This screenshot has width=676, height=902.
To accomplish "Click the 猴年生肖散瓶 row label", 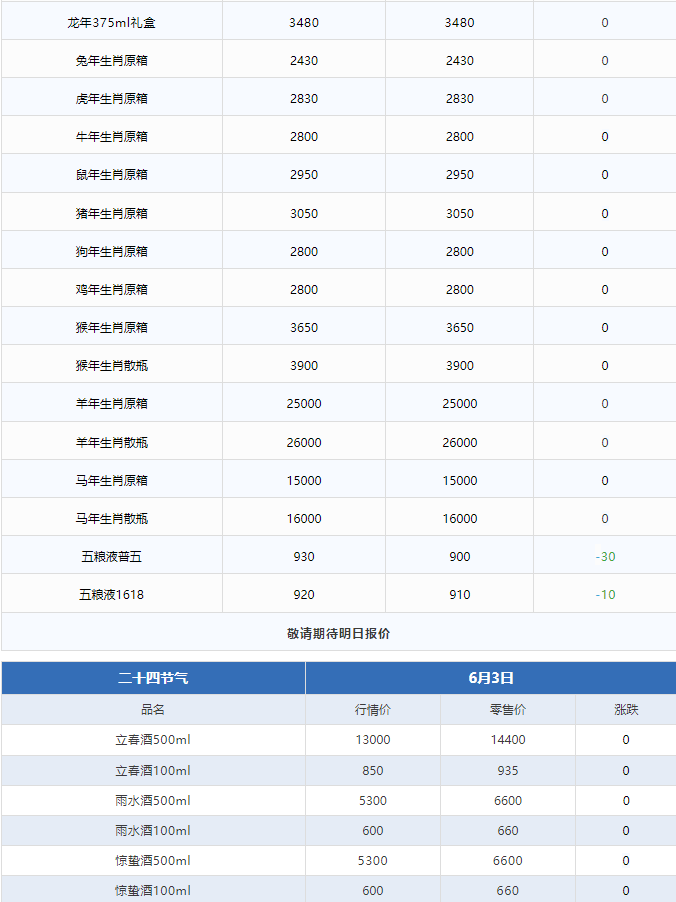I will [x=112, y=365].
